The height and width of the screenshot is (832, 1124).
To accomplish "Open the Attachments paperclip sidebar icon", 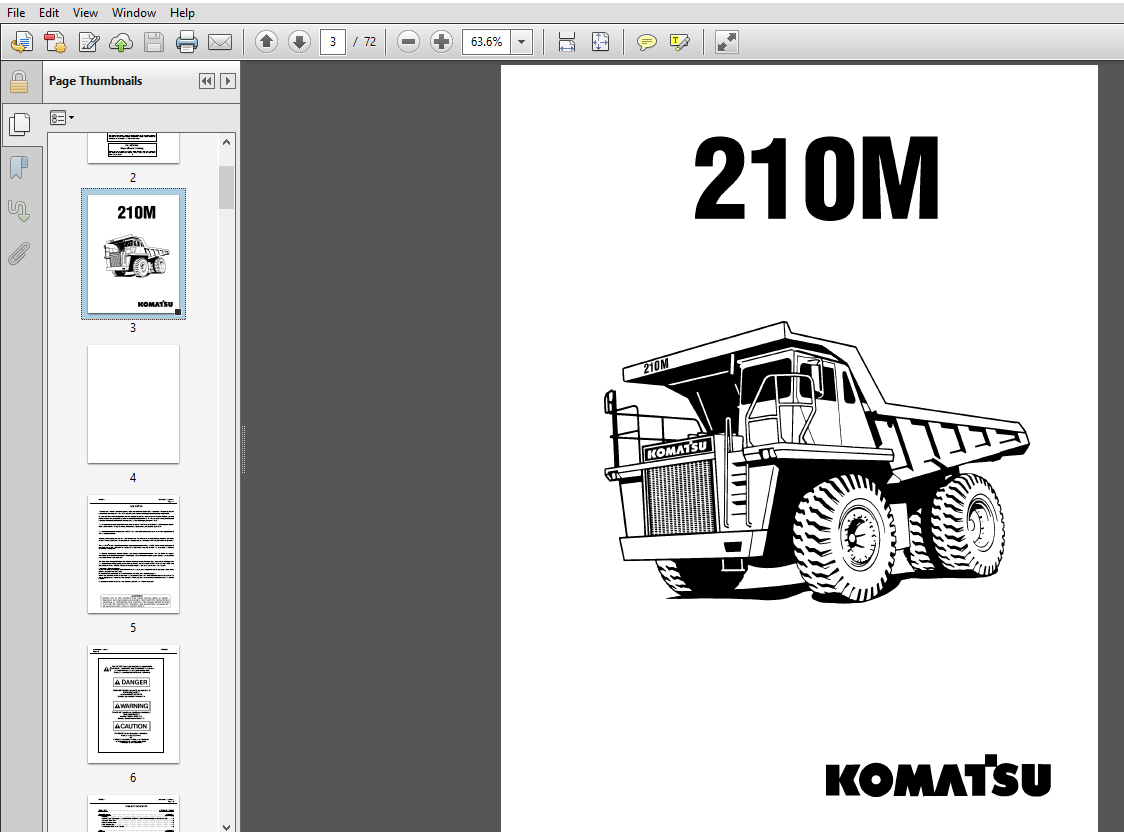I will [x=19, y=254].
